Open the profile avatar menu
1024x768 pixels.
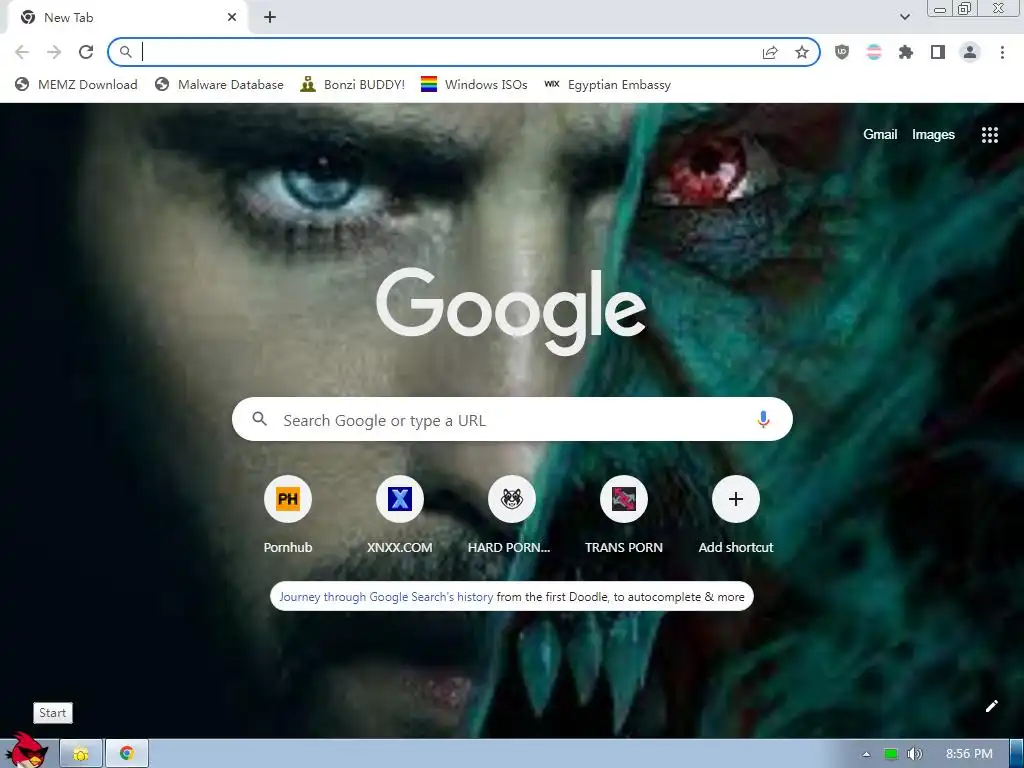click(x=970, y=52)
